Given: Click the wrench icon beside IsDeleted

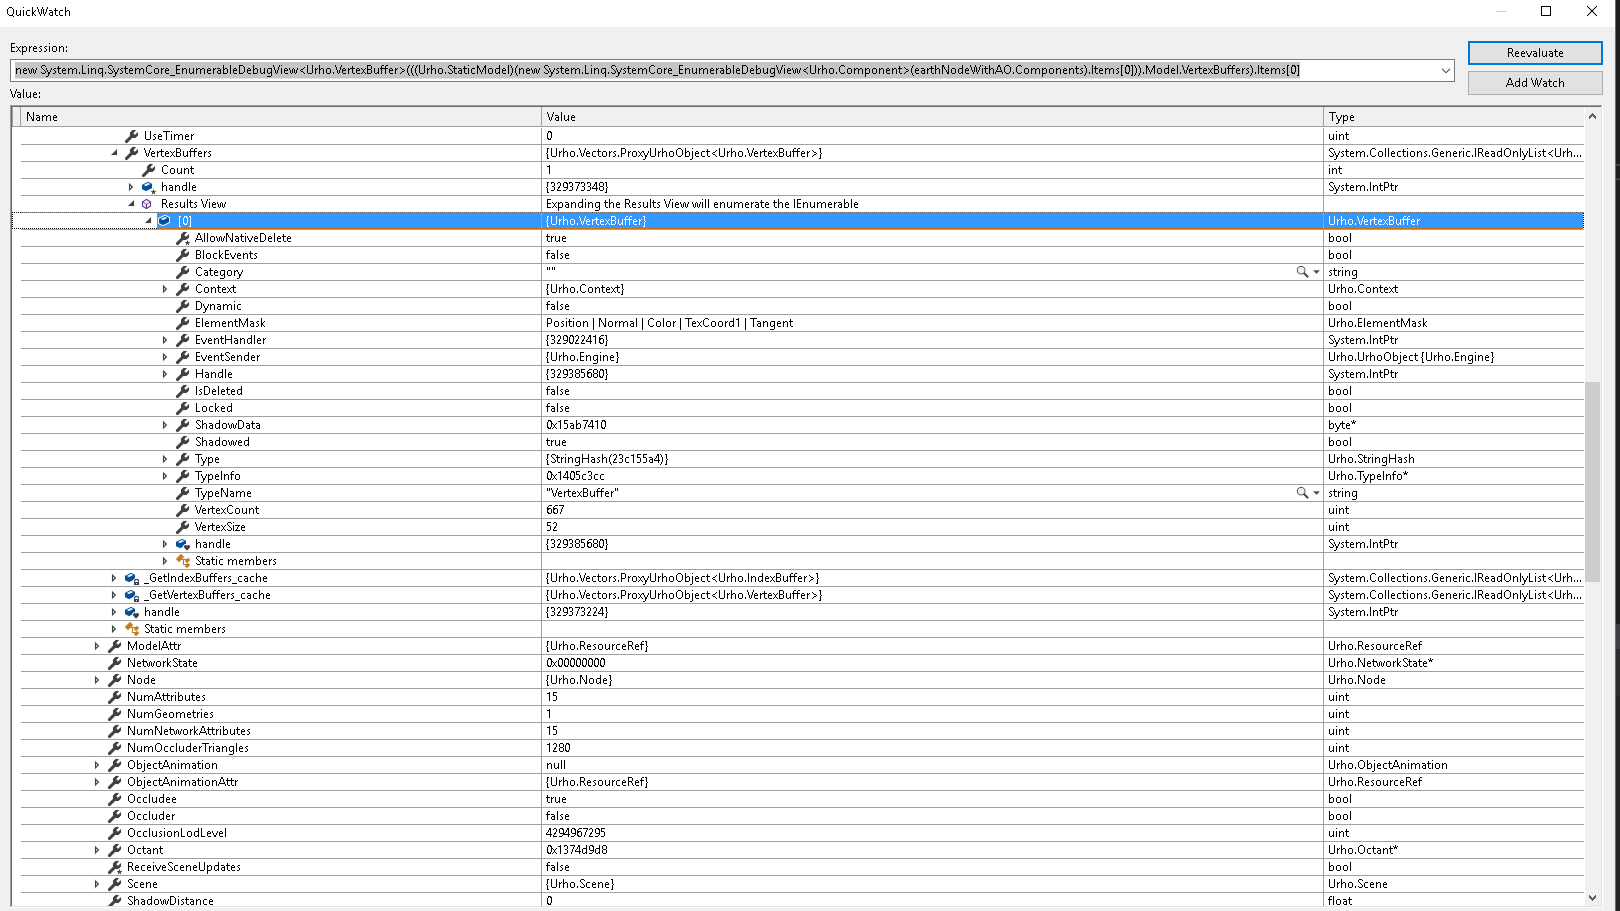Looking at the screenshot, I should 182,391.
